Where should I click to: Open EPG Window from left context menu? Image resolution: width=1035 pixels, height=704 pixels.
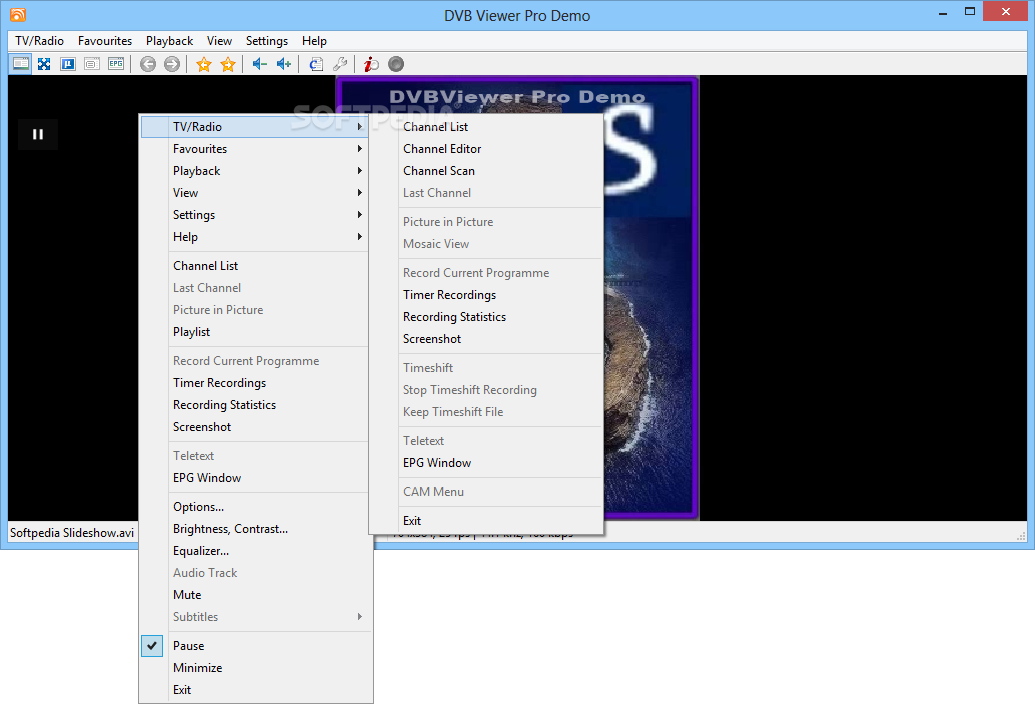(255, 478)
